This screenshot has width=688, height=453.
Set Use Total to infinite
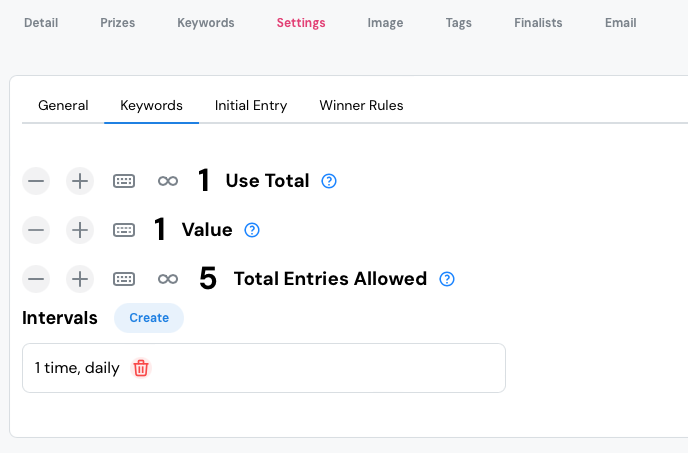[168, 181]
